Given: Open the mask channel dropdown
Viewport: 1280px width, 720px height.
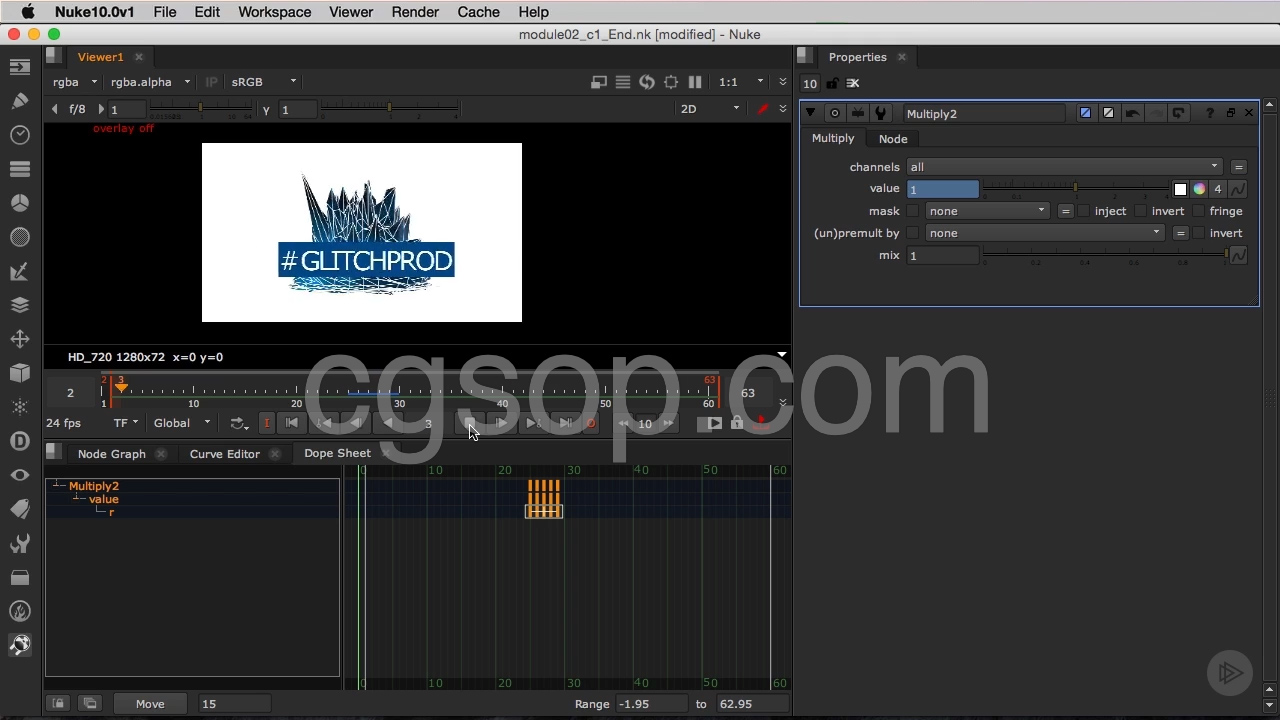Looking at the screenshot, I should tap(987, 211).
